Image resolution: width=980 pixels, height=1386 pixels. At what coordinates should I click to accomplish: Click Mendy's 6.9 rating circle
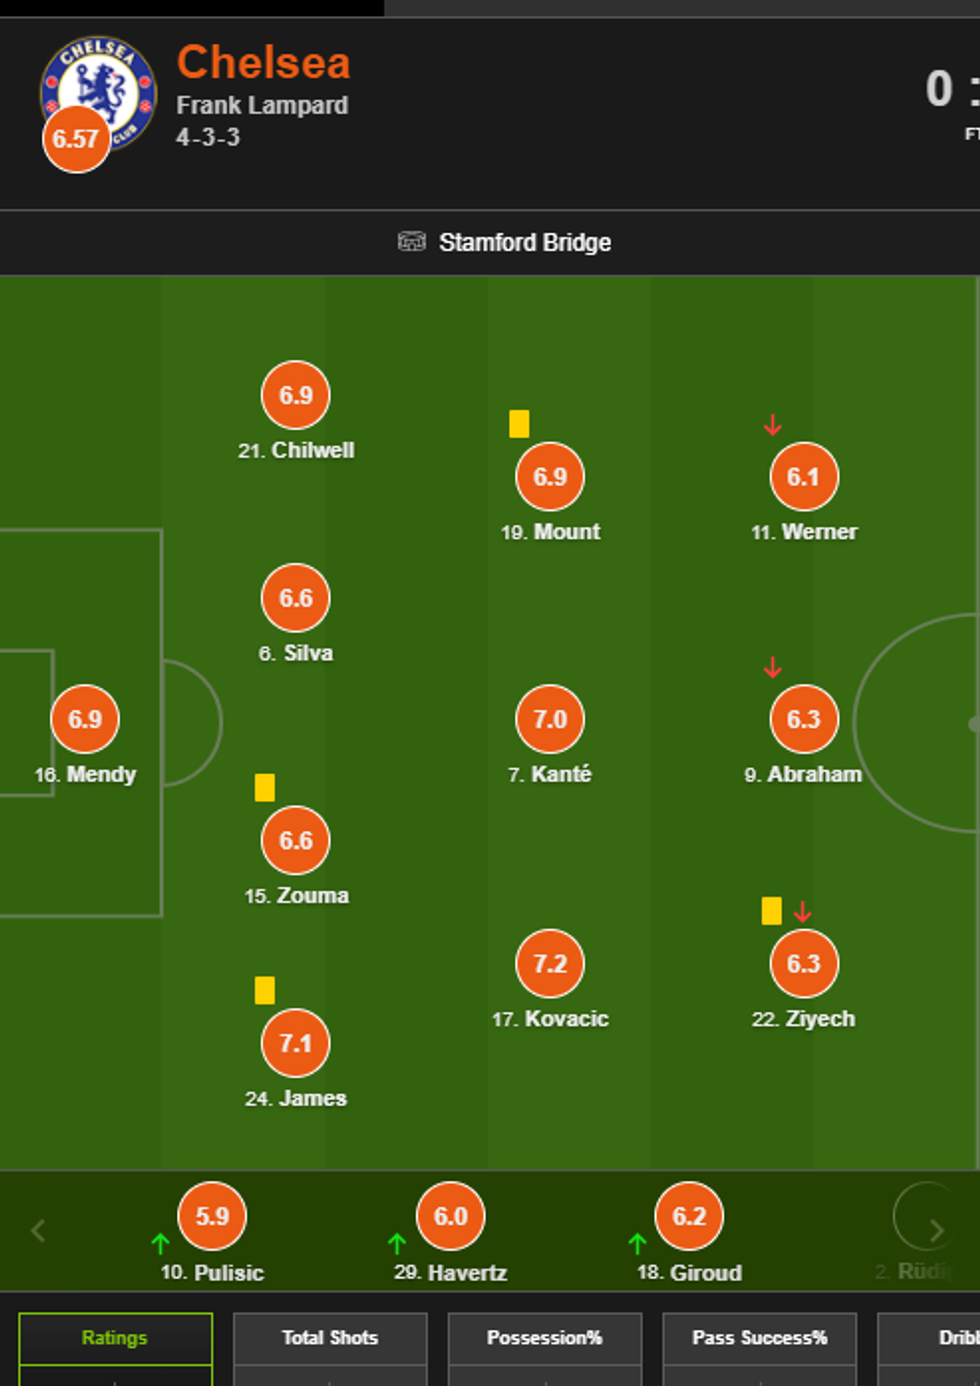coord(85,719)
